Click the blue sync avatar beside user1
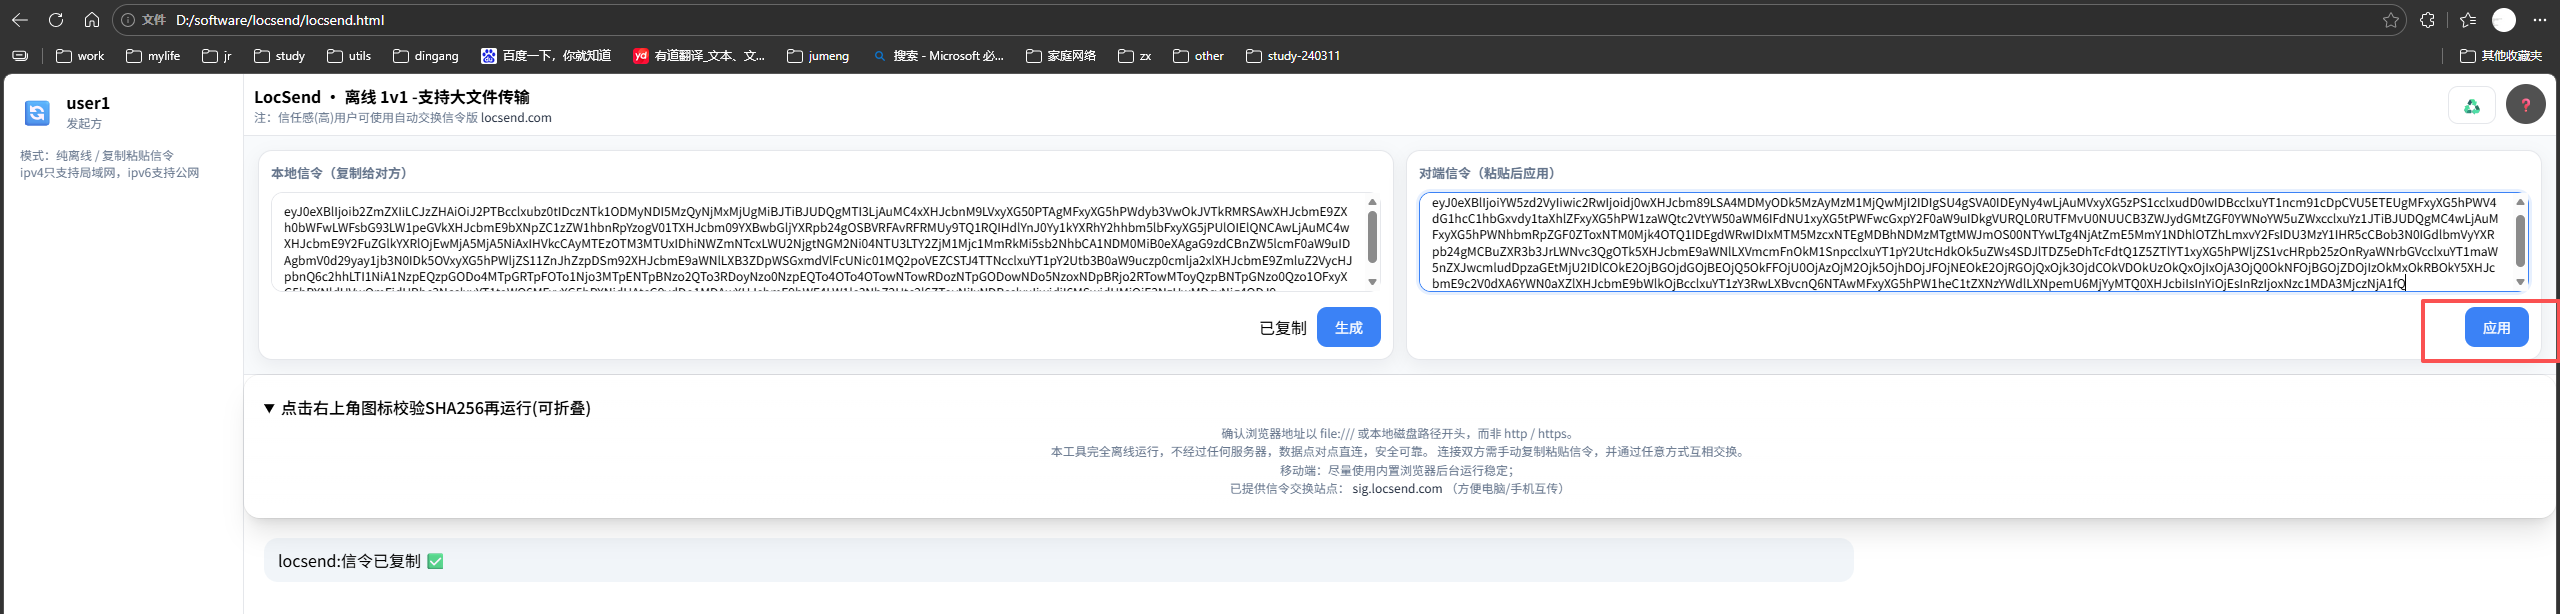The height and width of the screenshot is (614, 2560). (x=37, y=113)
